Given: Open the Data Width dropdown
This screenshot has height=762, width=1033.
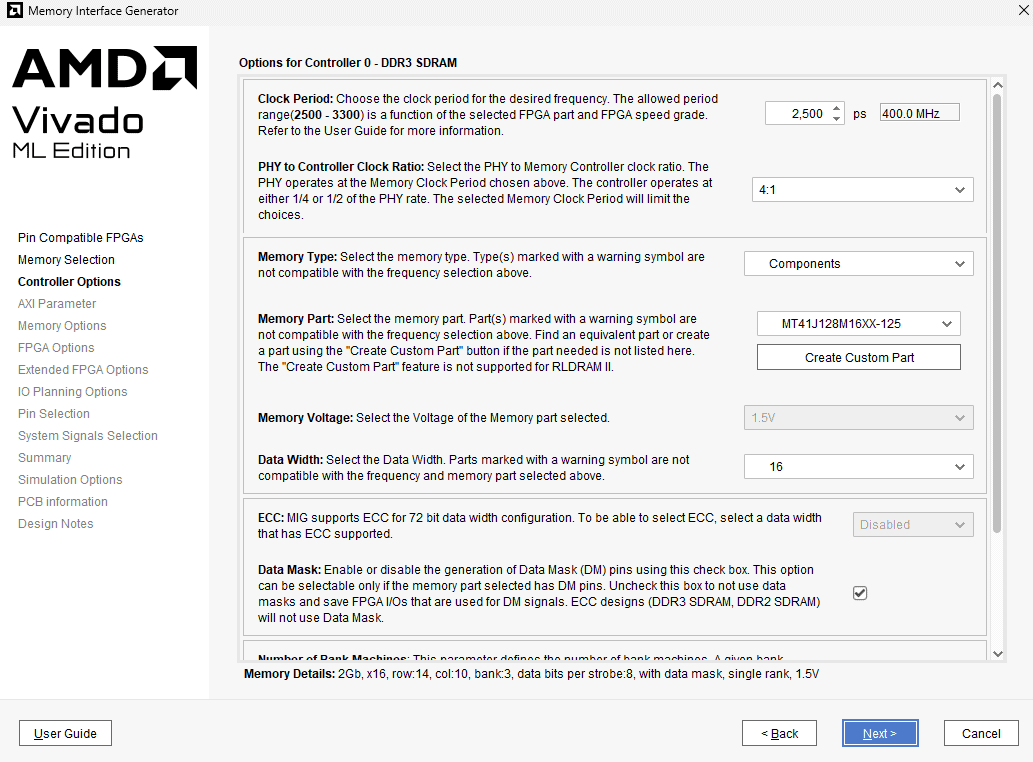Looking at the screenshot, I should point(858,466).
